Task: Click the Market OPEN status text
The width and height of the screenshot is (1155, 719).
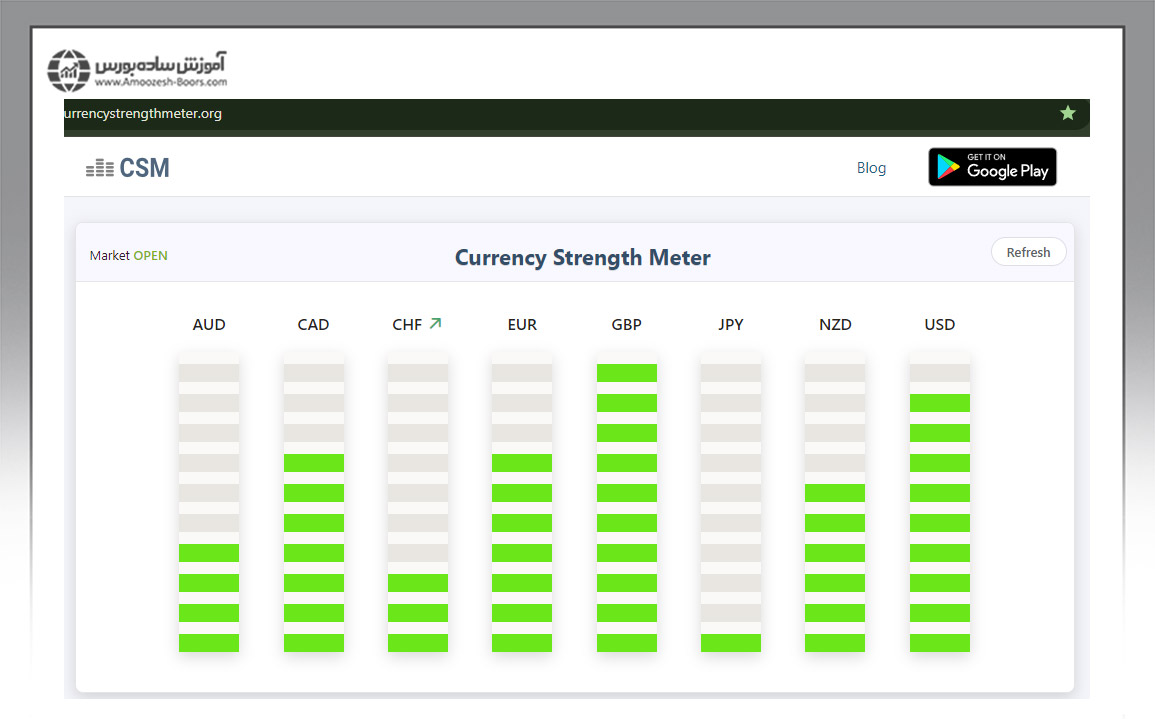Action: pos(129,256)
